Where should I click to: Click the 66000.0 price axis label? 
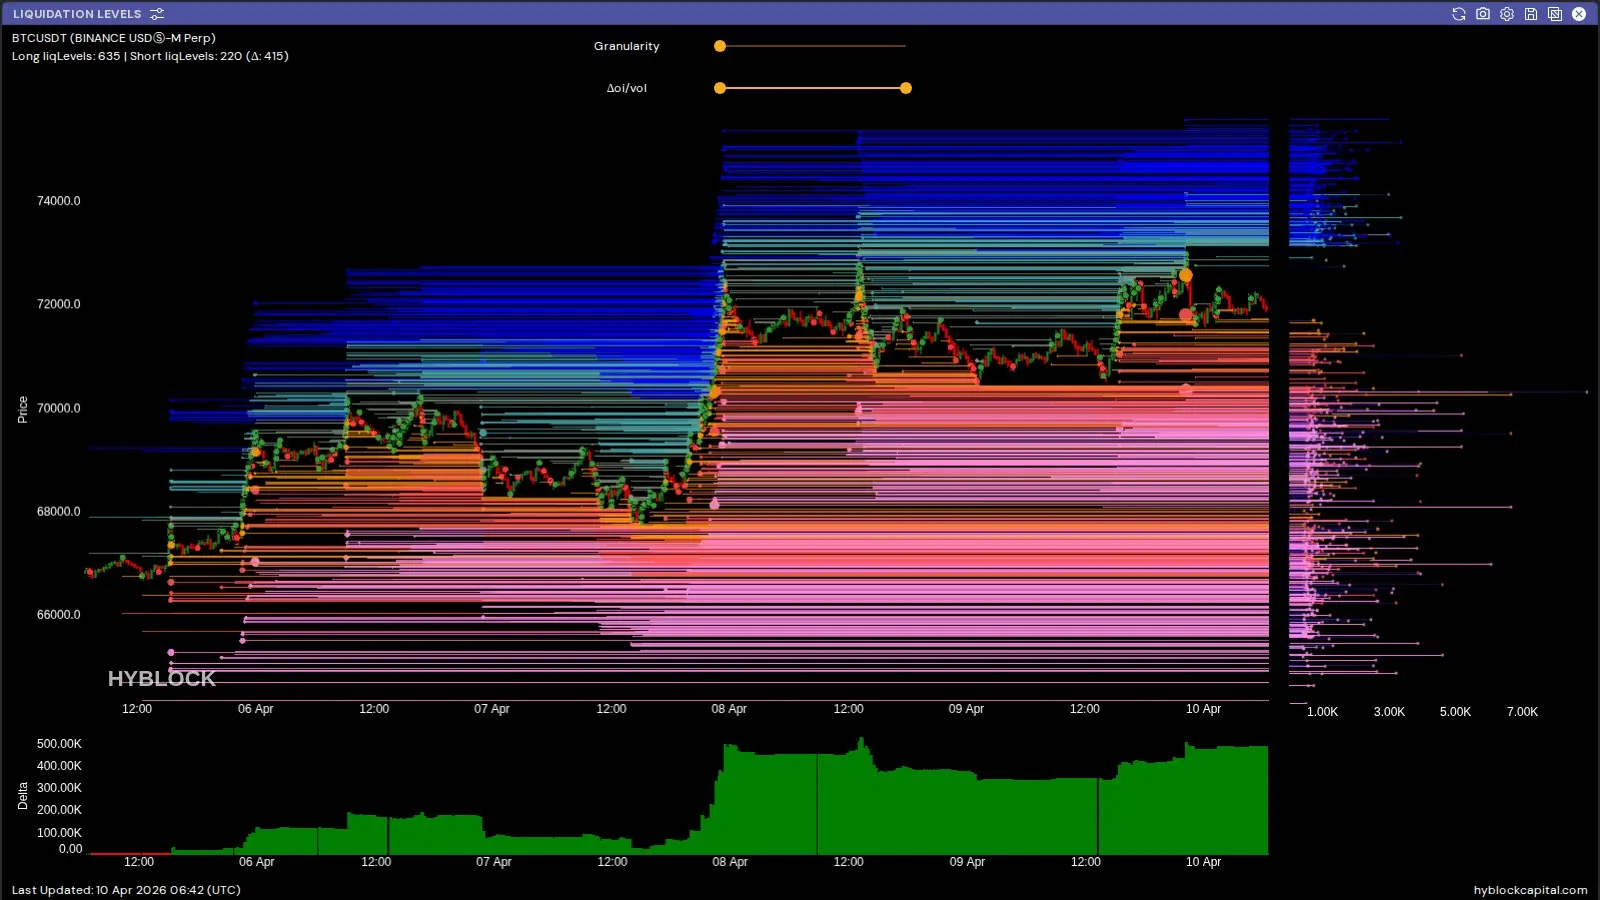point(59,615)
